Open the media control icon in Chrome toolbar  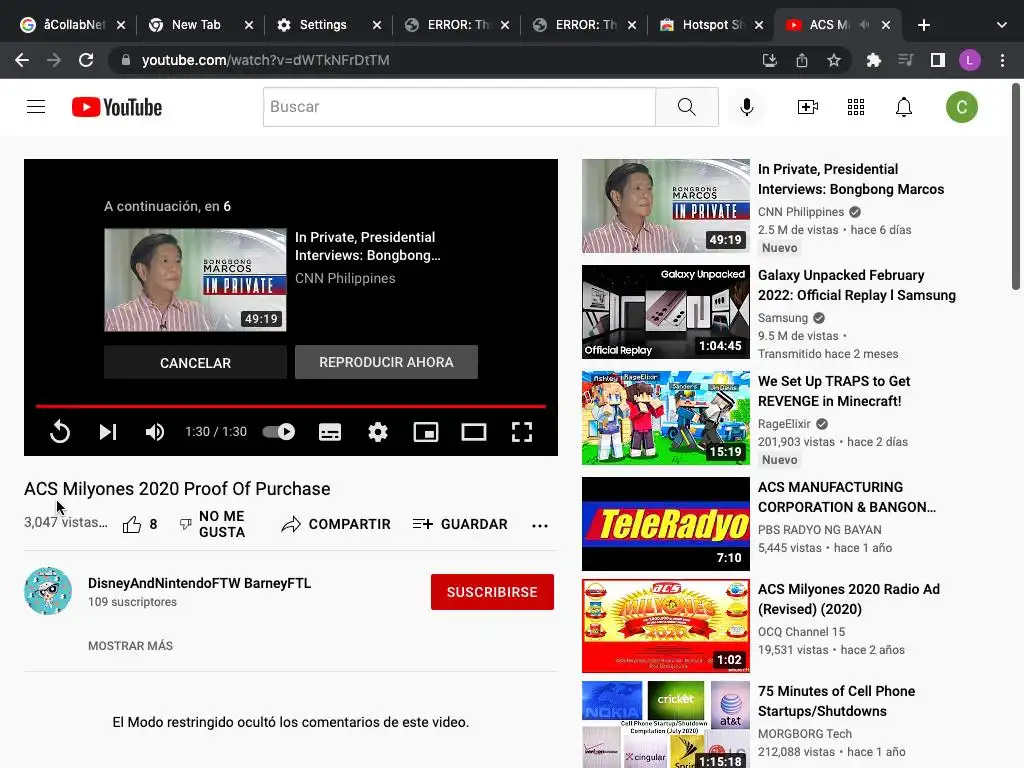pos(905,60)
